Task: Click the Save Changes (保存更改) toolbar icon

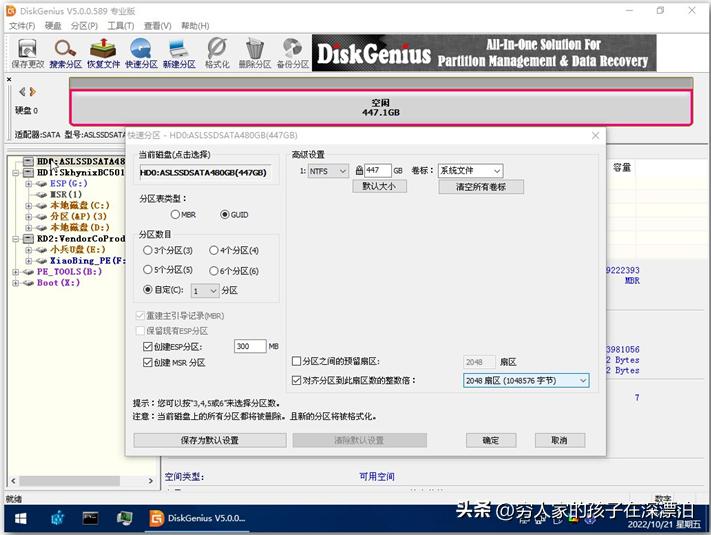Action: 28,54
